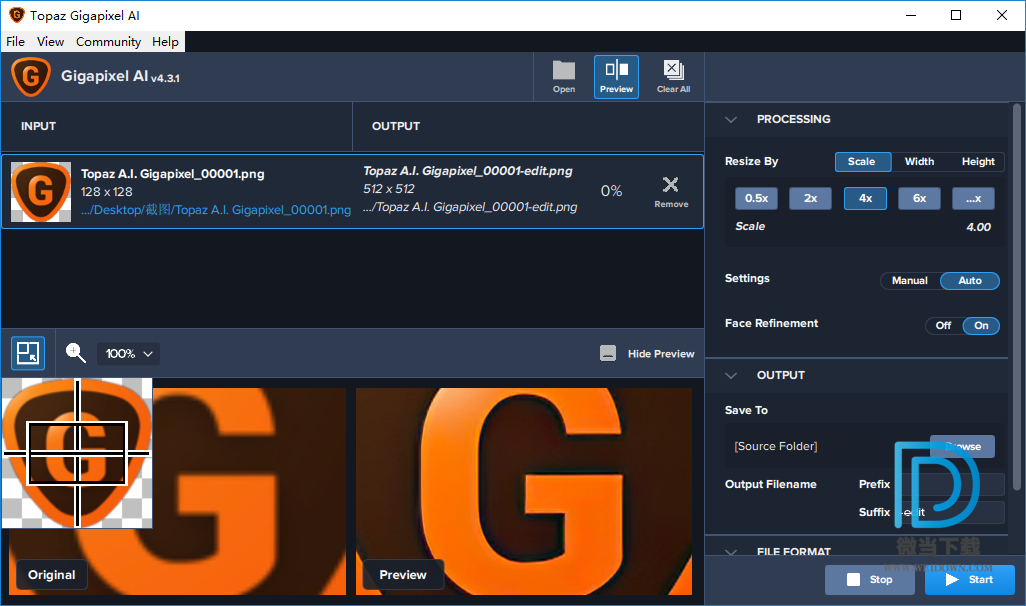The width and height of the screenshot is (1026, 606).
Task: Collapse the OUTPUT section chevron
Action: 731,376
